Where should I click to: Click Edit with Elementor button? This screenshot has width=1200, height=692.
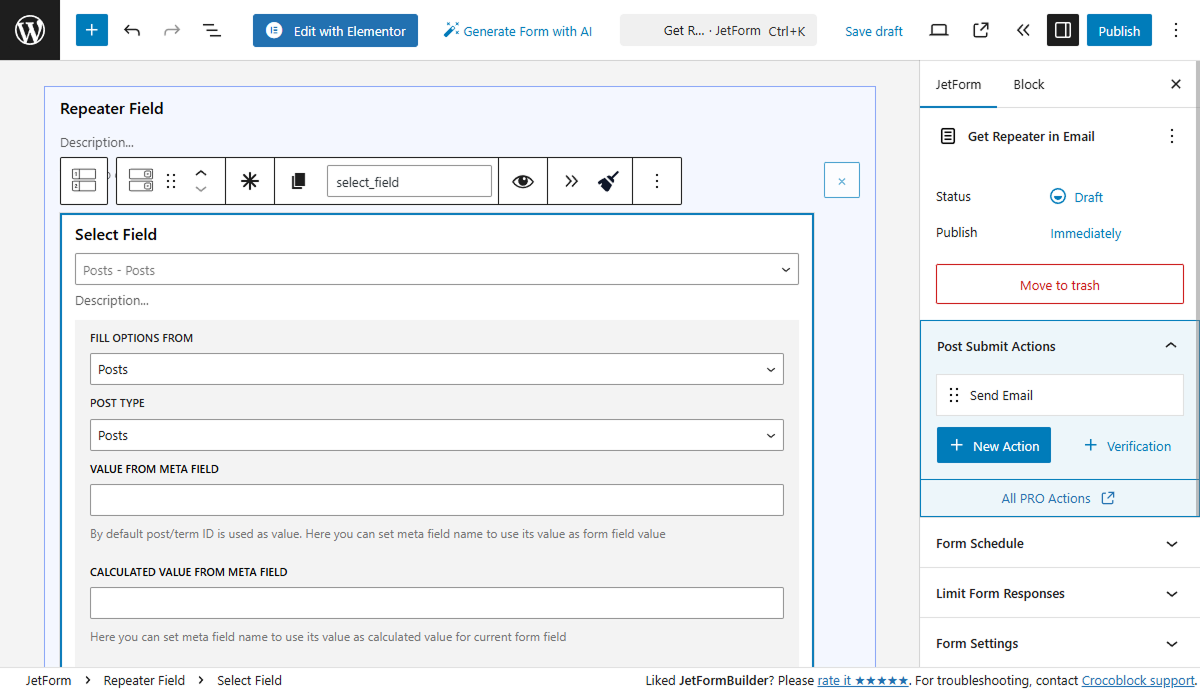(335, 31)
